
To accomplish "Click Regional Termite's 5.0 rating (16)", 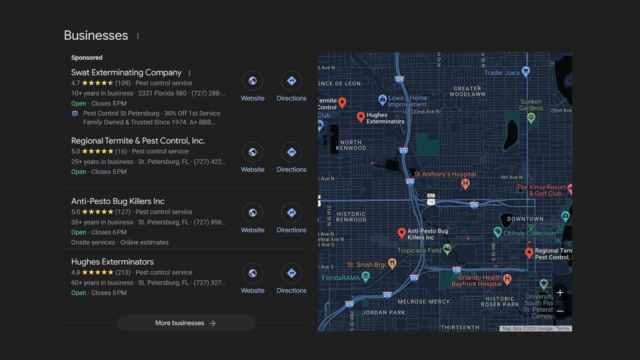I will coord(99,151).
